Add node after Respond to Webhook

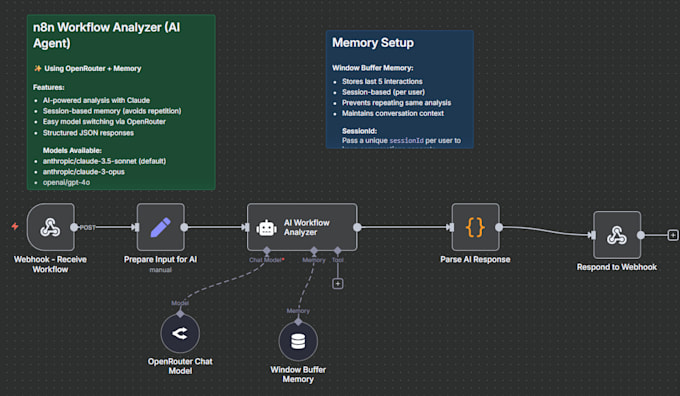pyautogui.click(x=673, y=235)
